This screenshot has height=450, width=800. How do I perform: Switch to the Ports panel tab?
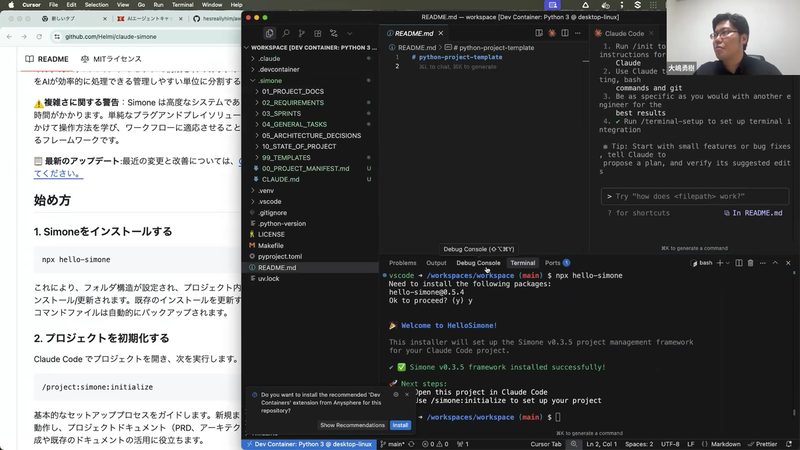coord(557,263)
